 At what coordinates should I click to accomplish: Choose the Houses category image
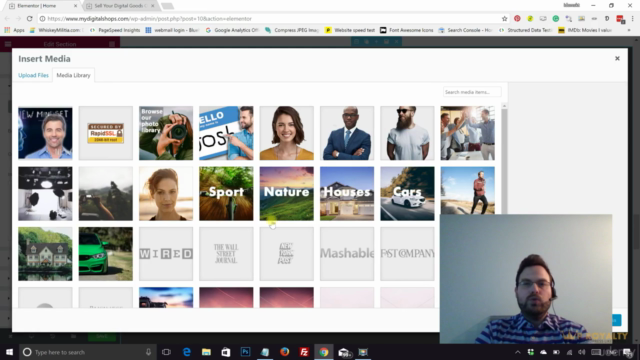point(347,193)
